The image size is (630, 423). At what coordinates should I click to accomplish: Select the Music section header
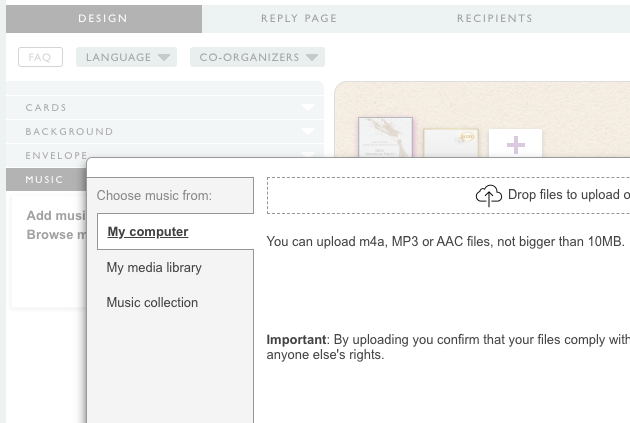tap(45, 180)
